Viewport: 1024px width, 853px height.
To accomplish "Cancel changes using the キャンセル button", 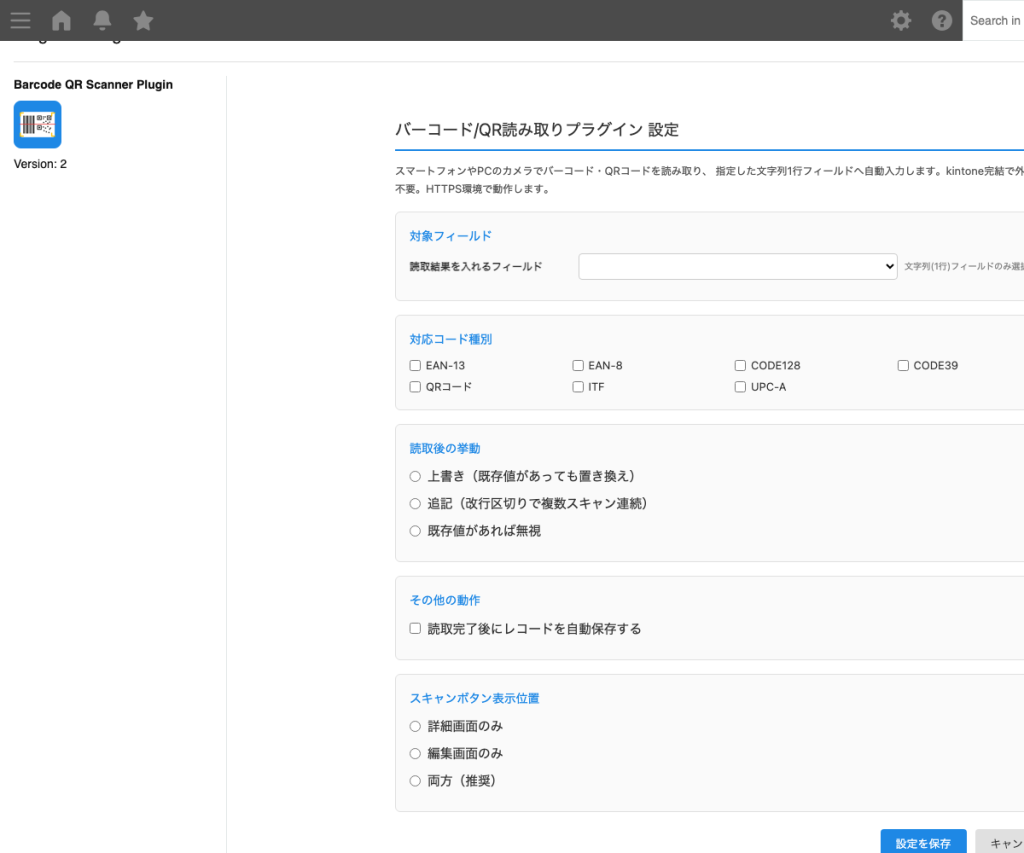I will pyautogui.click(x=1005, y=842).
